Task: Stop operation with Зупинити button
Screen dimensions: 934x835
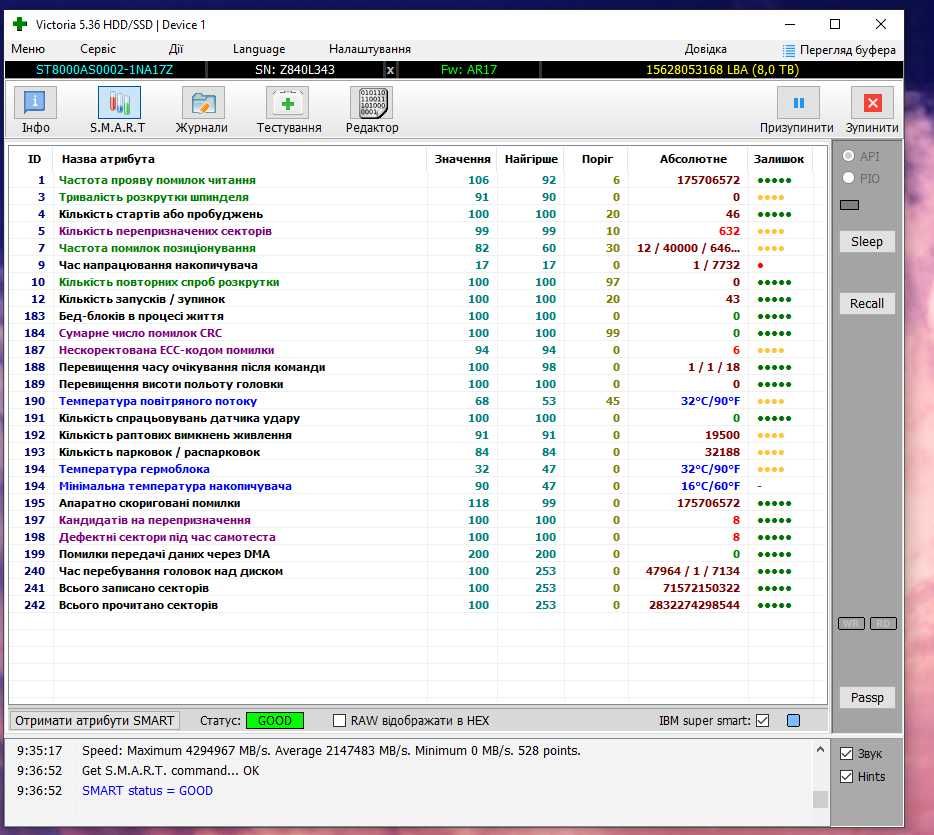Action: pos(872,110)
